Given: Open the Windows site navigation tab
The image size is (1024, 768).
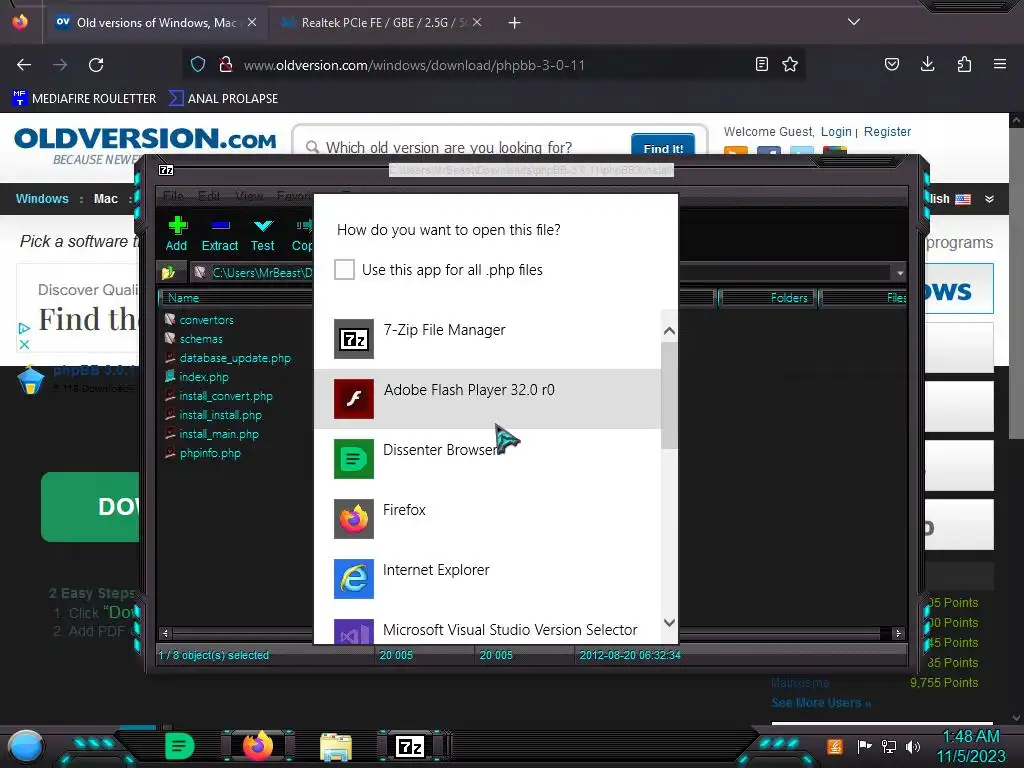Looking at the screenshot, I should (x=42, y=199).
